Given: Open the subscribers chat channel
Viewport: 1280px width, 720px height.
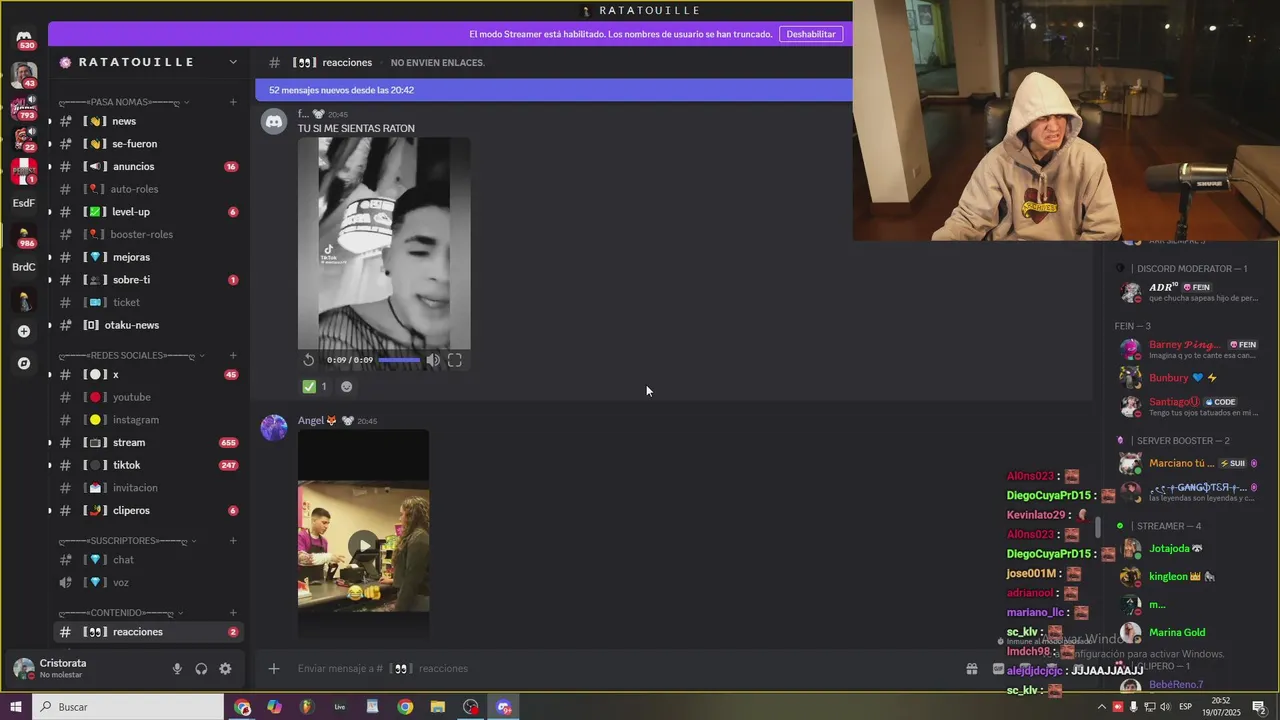Looking at the screenshot, I should [148, 560].
